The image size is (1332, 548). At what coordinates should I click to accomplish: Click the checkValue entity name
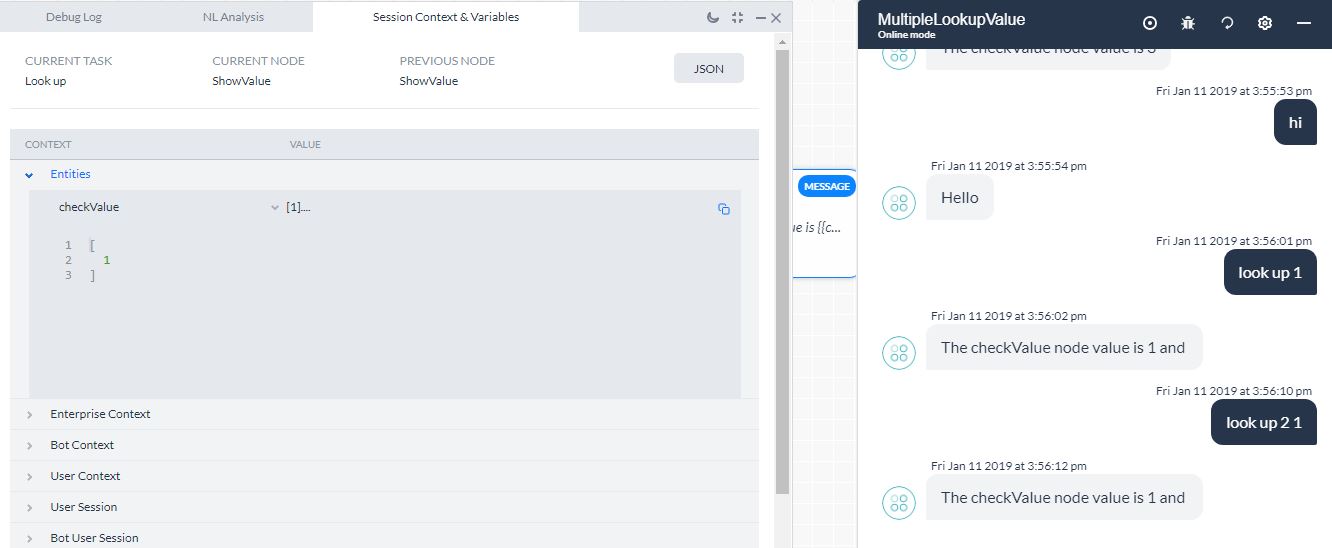[x=89, y=207]
